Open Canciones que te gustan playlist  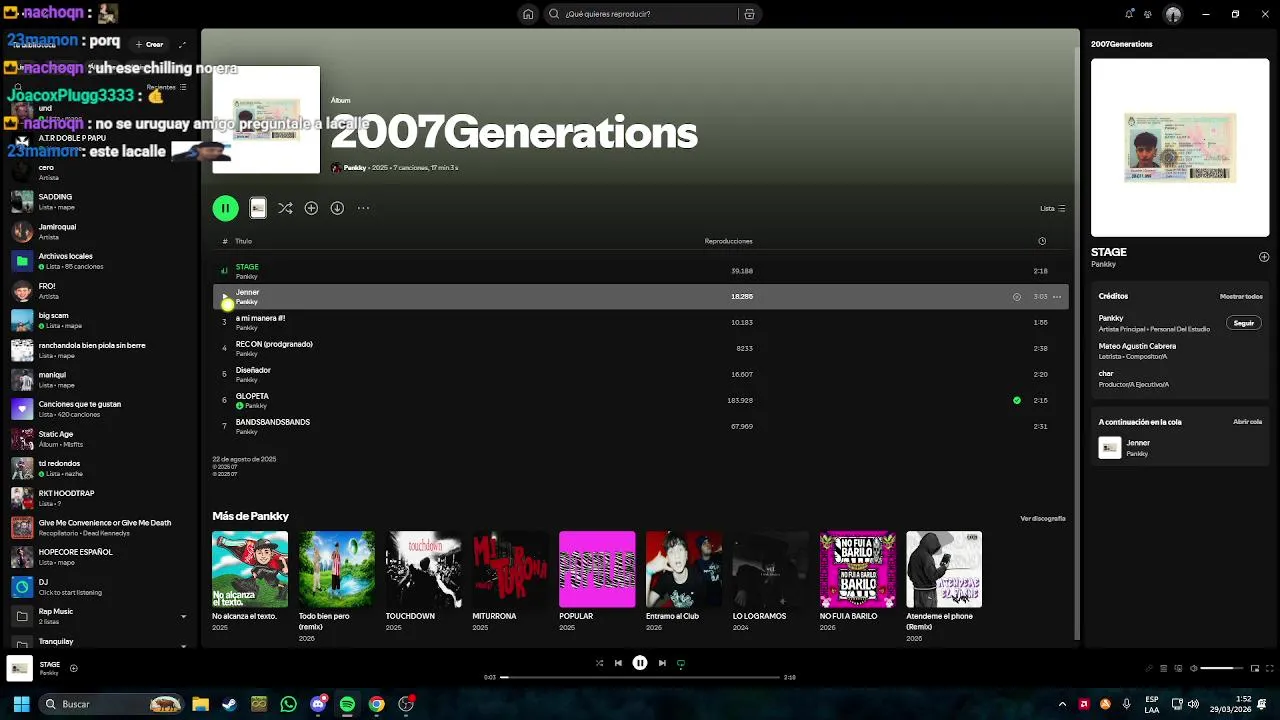[x=98, y=408]
